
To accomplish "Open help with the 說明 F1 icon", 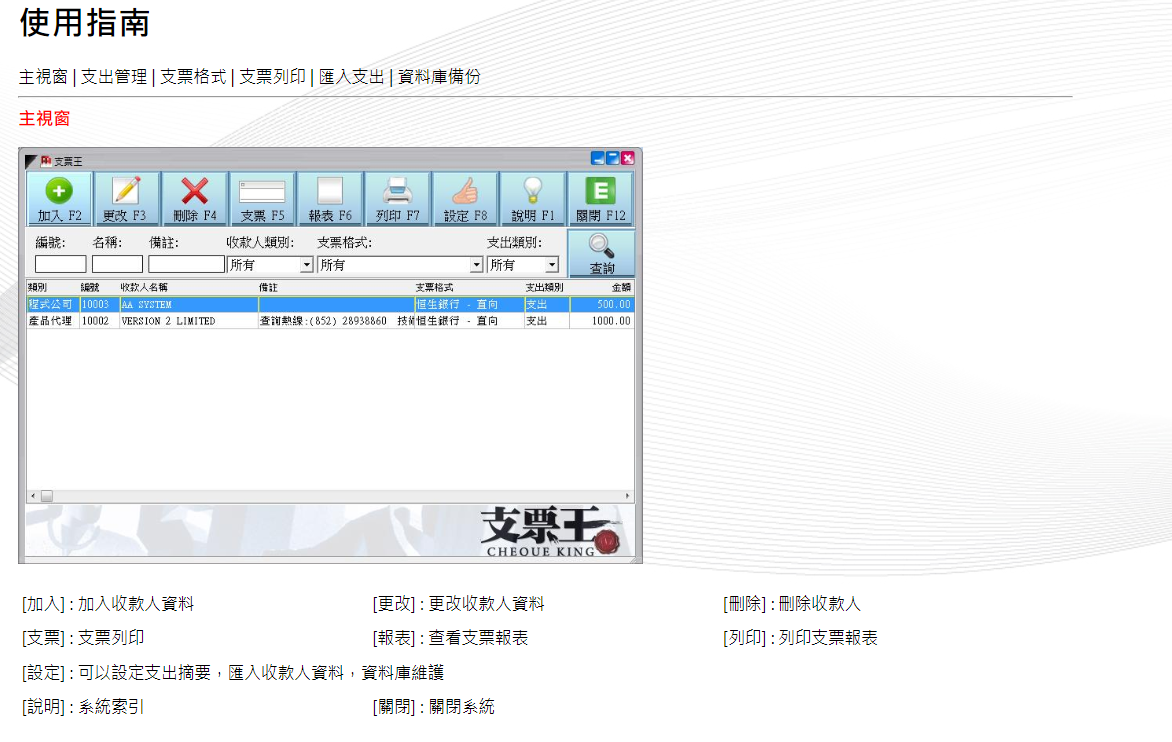I will [x=532, y=197].
